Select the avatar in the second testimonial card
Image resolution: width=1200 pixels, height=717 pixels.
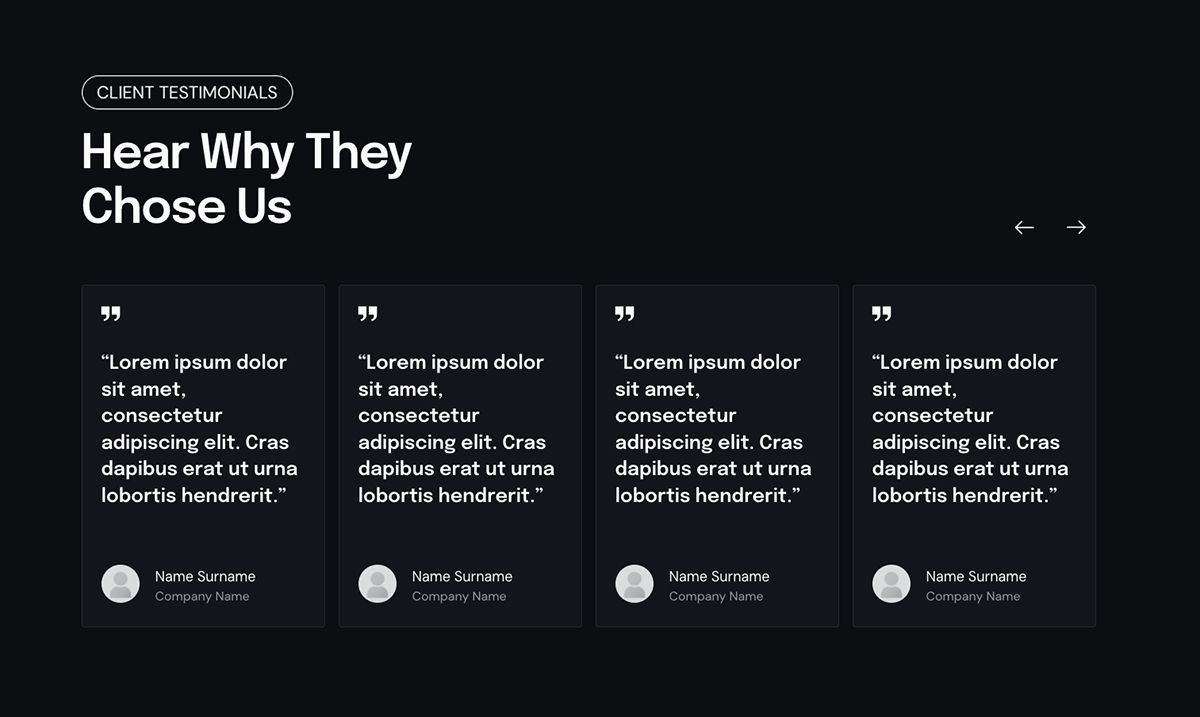tap(378, 584)
